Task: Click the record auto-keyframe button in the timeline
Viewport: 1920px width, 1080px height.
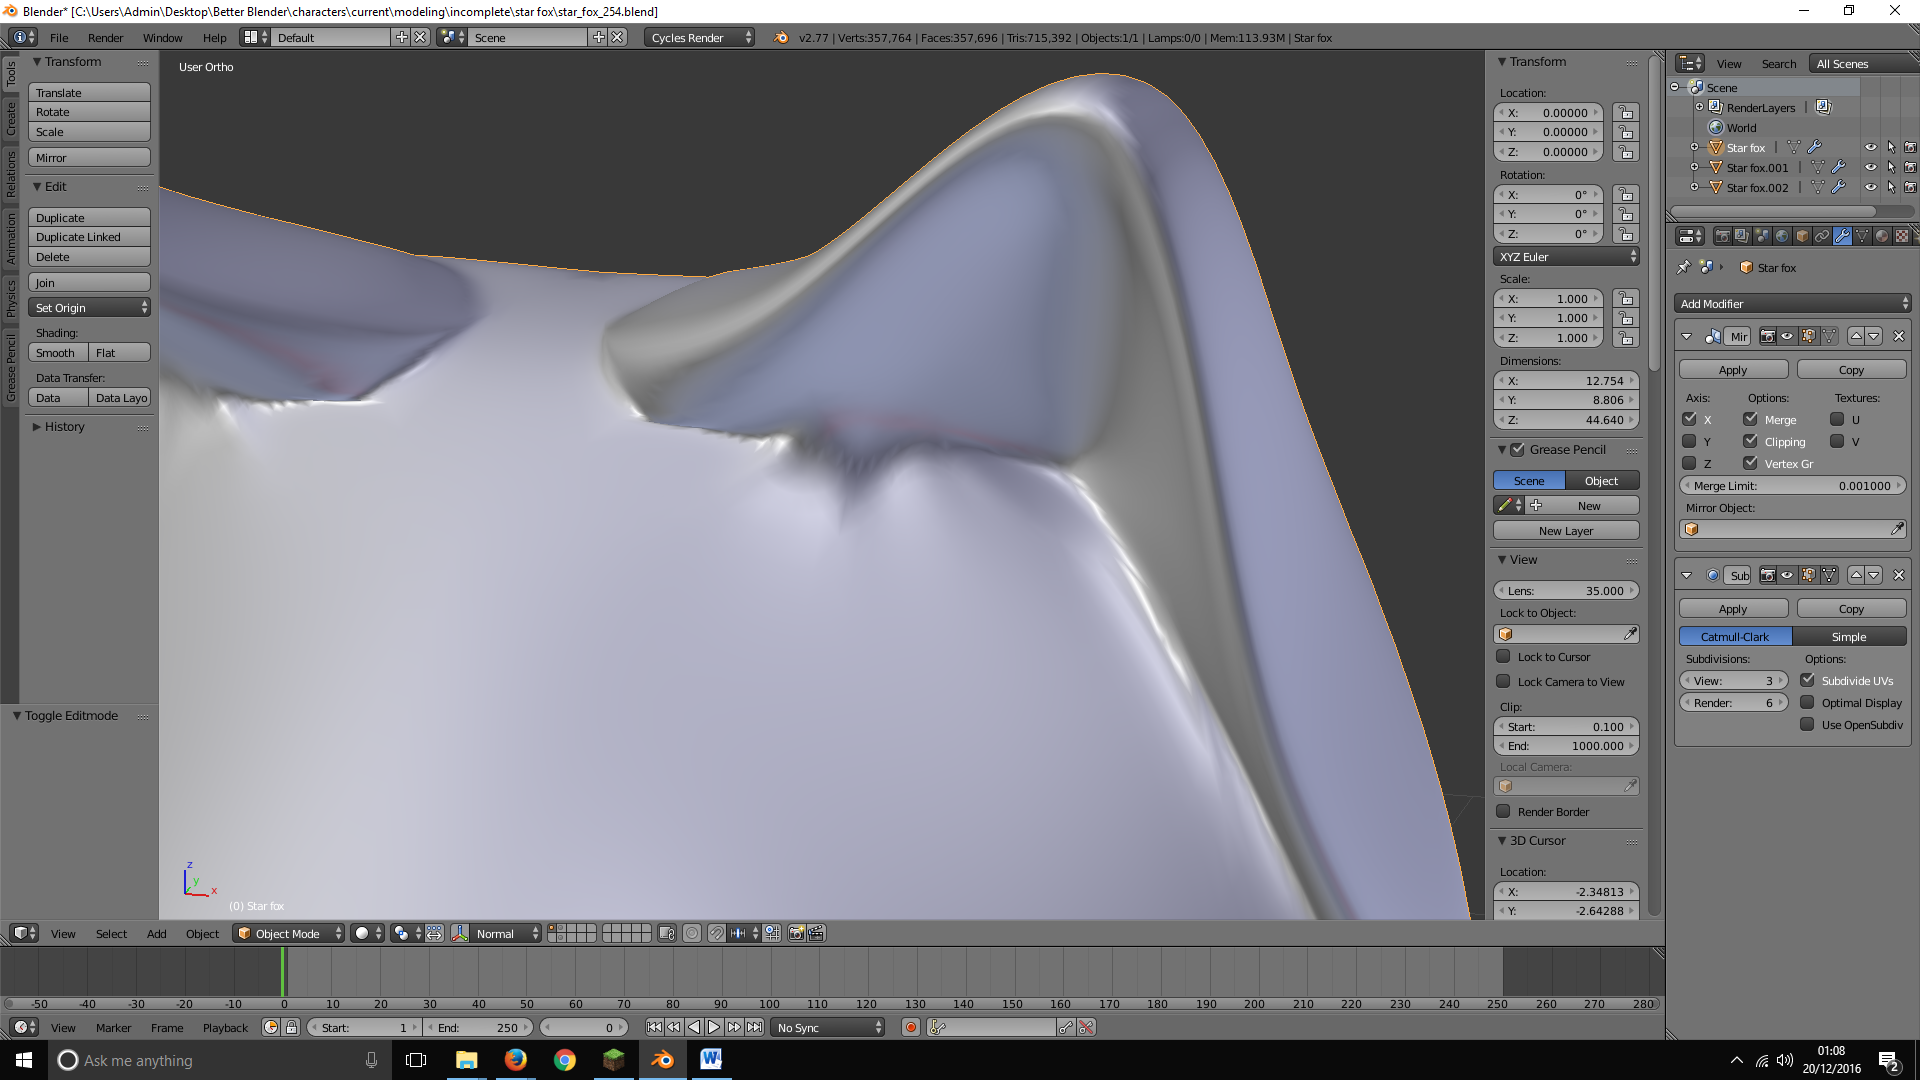Action: coord(910,1027)
